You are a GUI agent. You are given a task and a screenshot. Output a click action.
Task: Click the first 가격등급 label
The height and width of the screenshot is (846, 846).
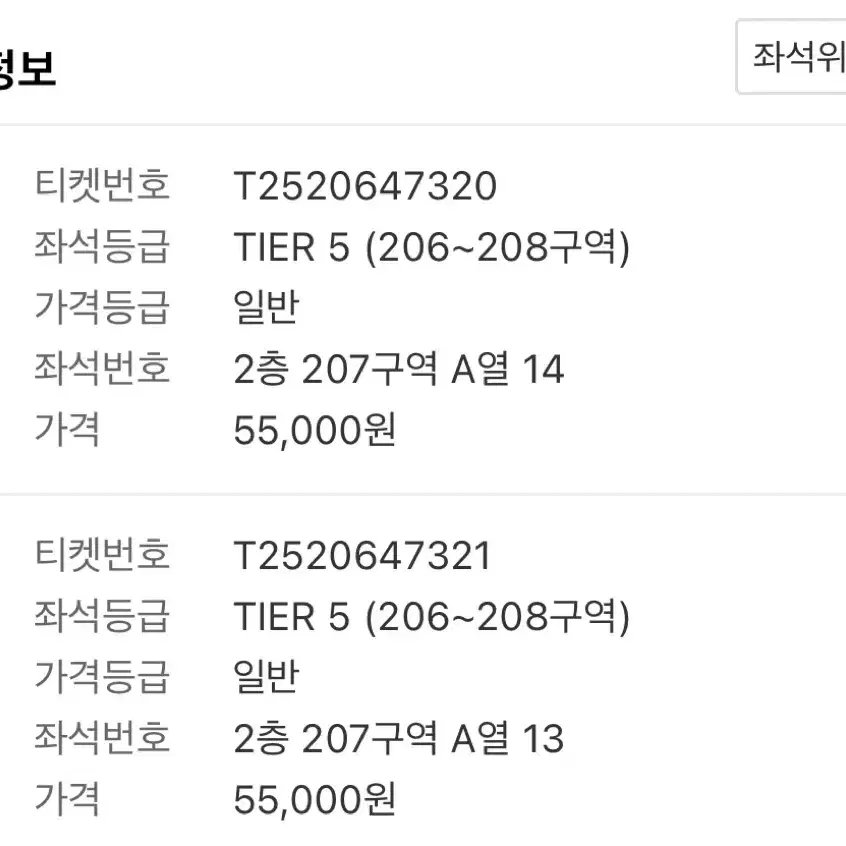coord(103,307)
